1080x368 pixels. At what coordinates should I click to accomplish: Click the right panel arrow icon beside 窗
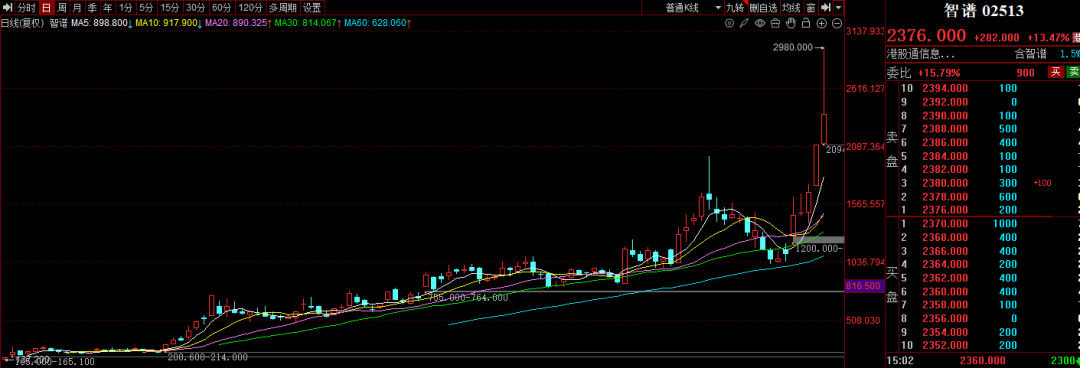click(x=825, y=8)
